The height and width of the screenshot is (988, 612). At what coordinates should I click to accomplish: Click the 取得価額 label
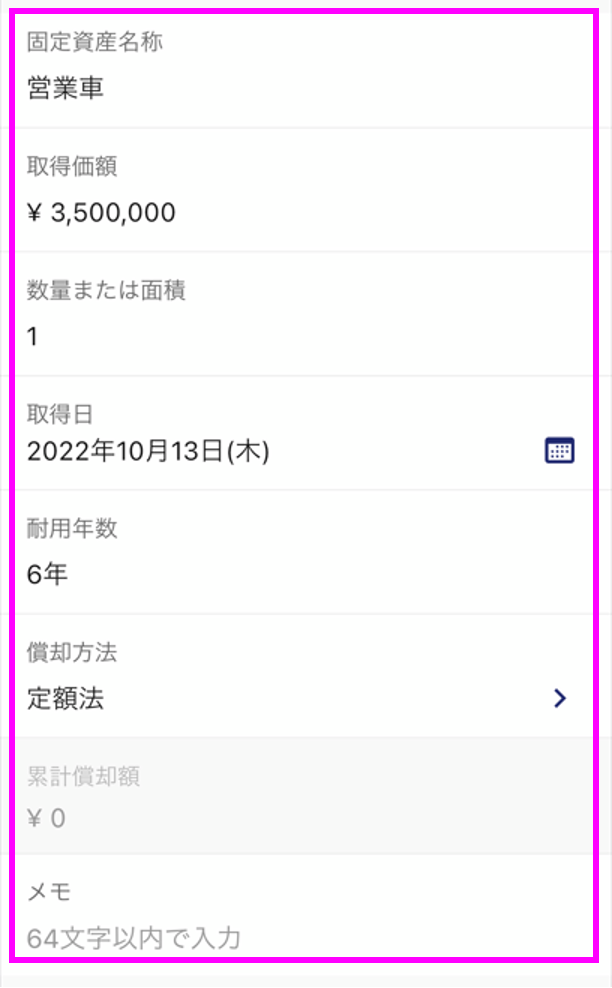pos(72,166)
